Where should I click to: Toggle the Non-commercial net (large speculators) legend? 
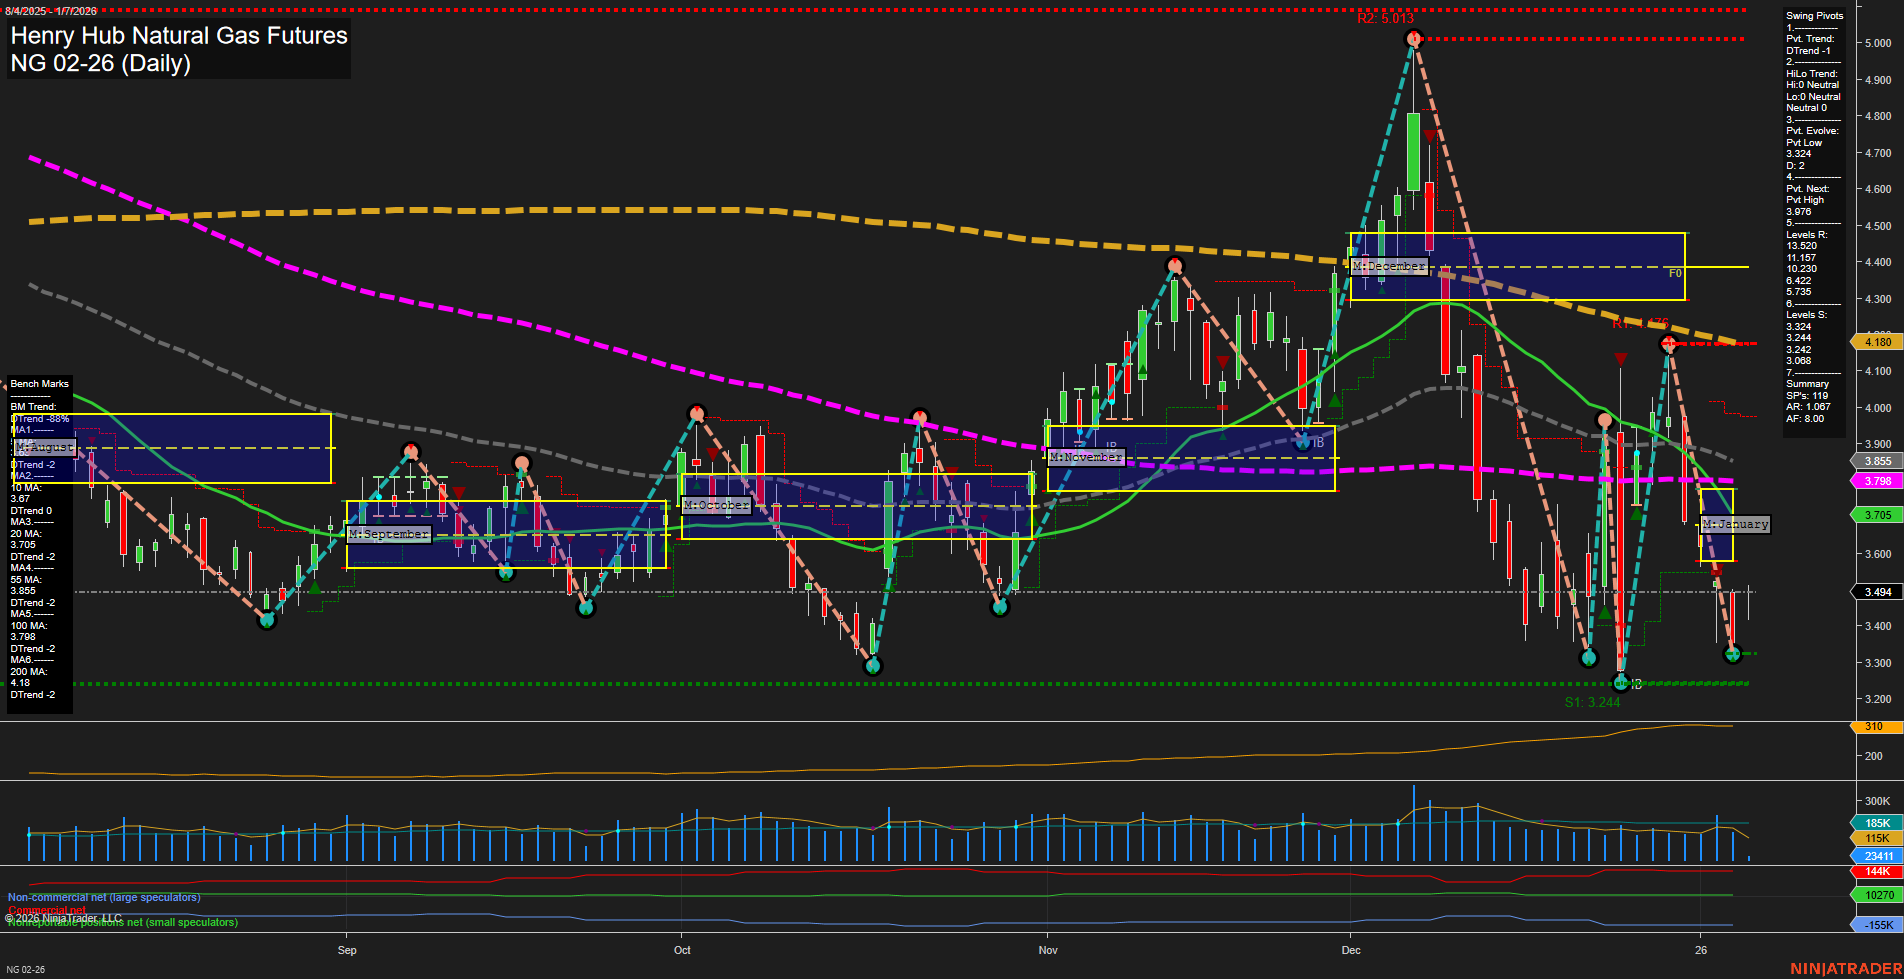pyautogui.click(x=103, y=897)
